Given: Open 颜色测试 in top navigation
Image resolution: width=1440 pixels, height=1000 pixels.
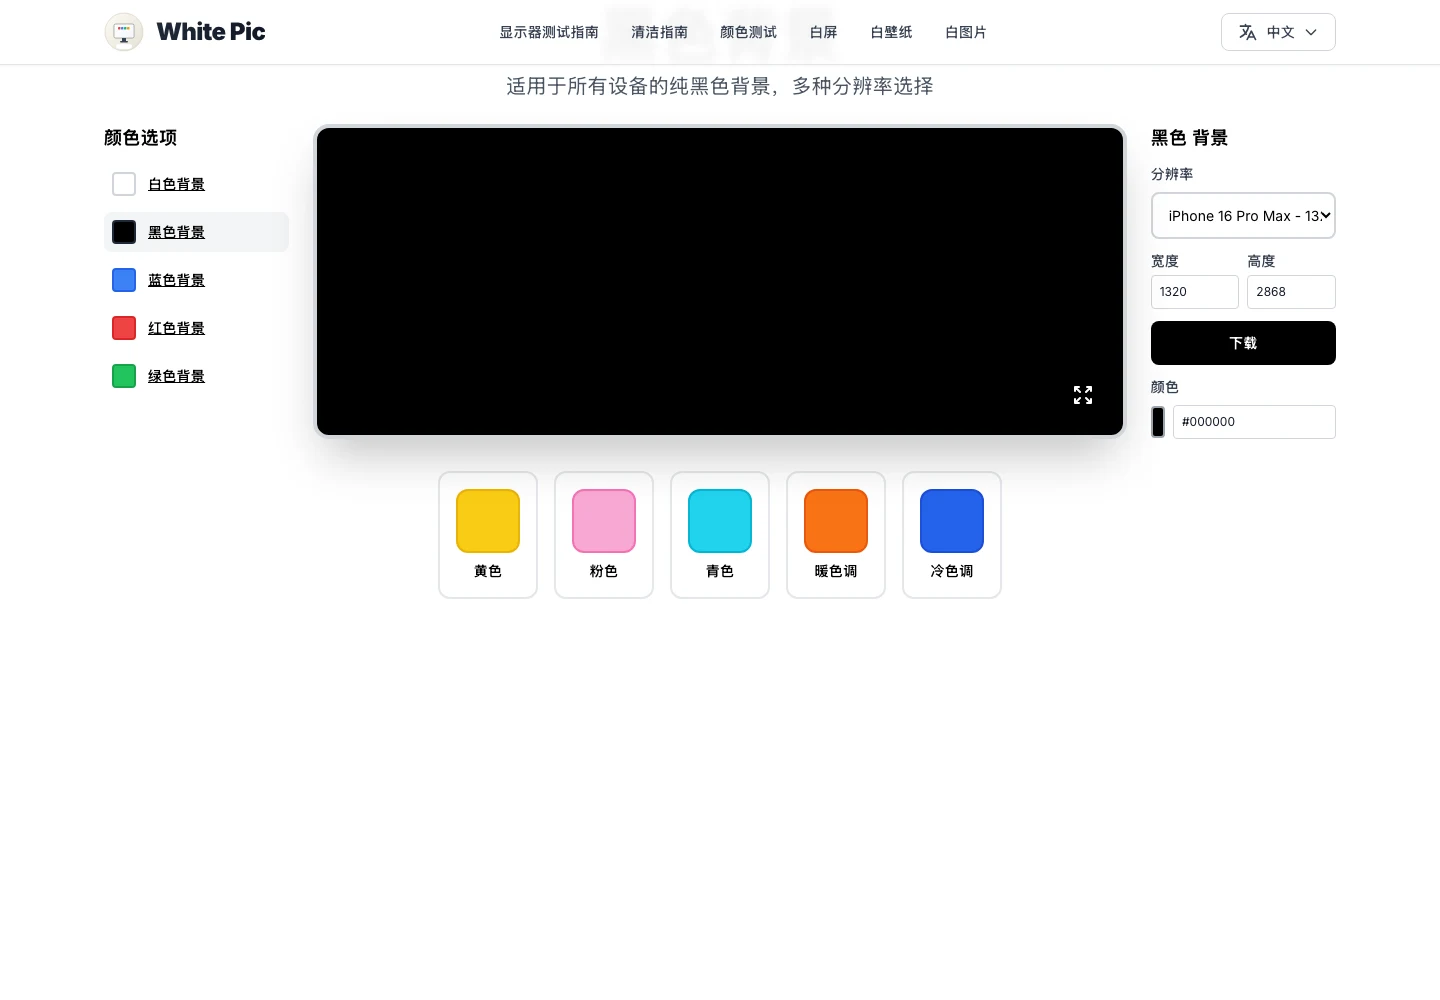Looking at the screenshot, I should [748, 32].
